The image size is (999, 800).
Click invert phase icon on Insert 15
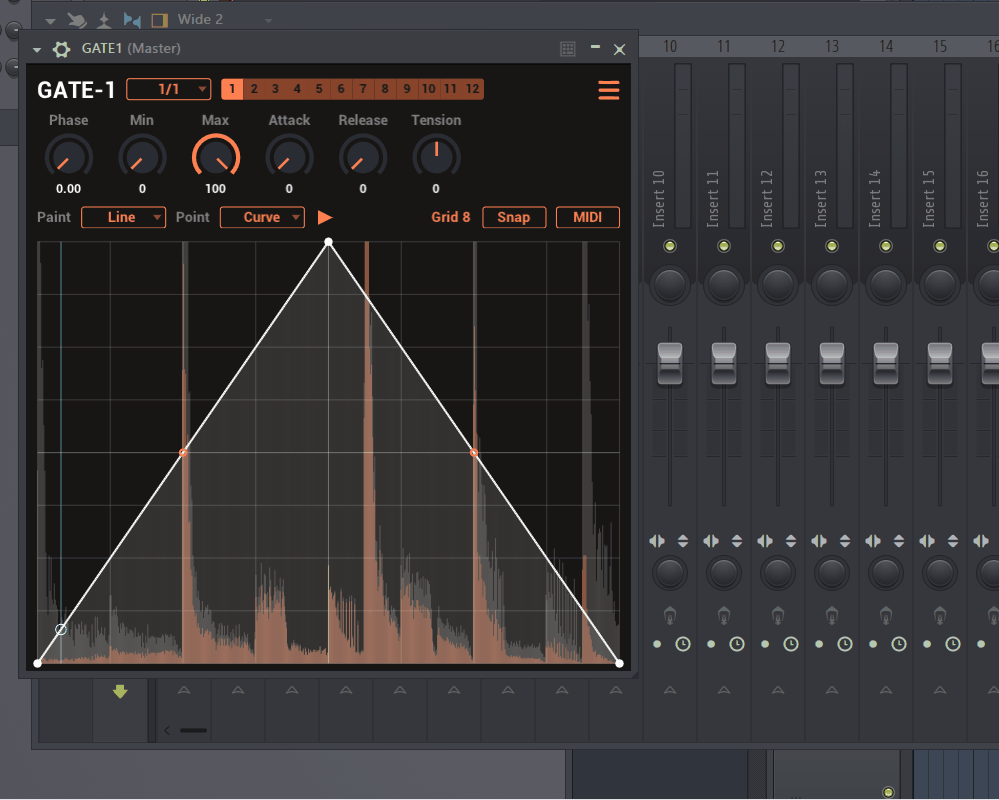[953, 541]
